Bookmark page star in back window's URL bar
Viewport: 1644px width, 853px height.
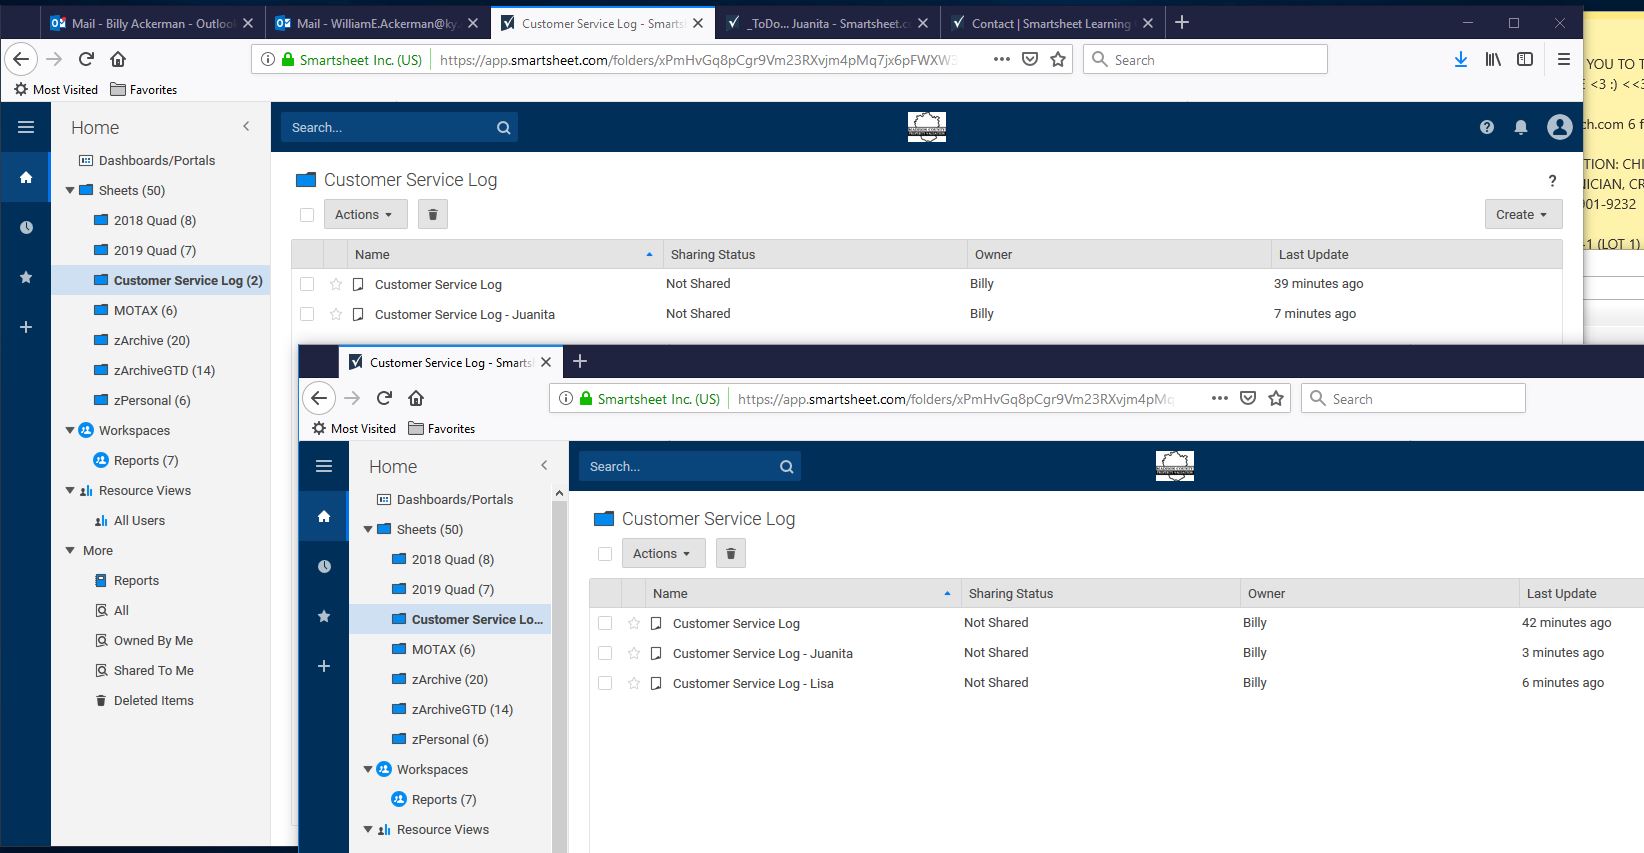pyautogui.click(x=1058, y=60)
